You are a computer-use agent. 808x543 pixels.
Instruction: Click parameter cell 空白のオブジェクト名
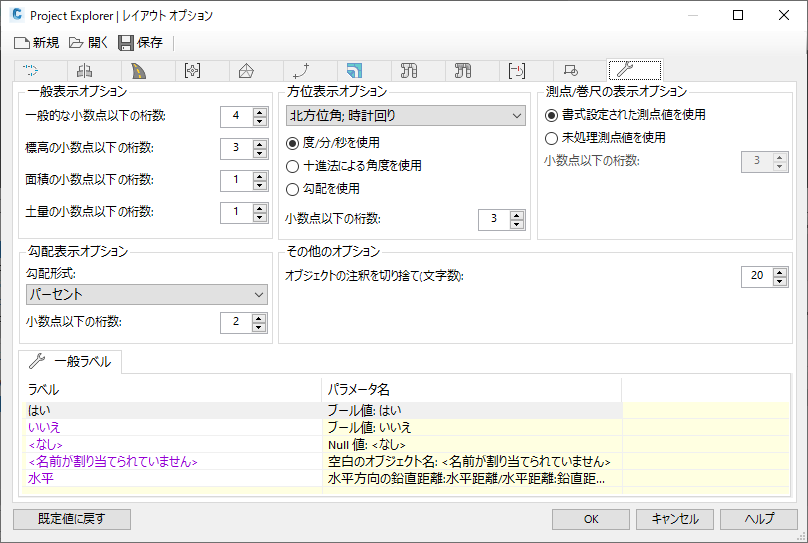coord(472,462)
